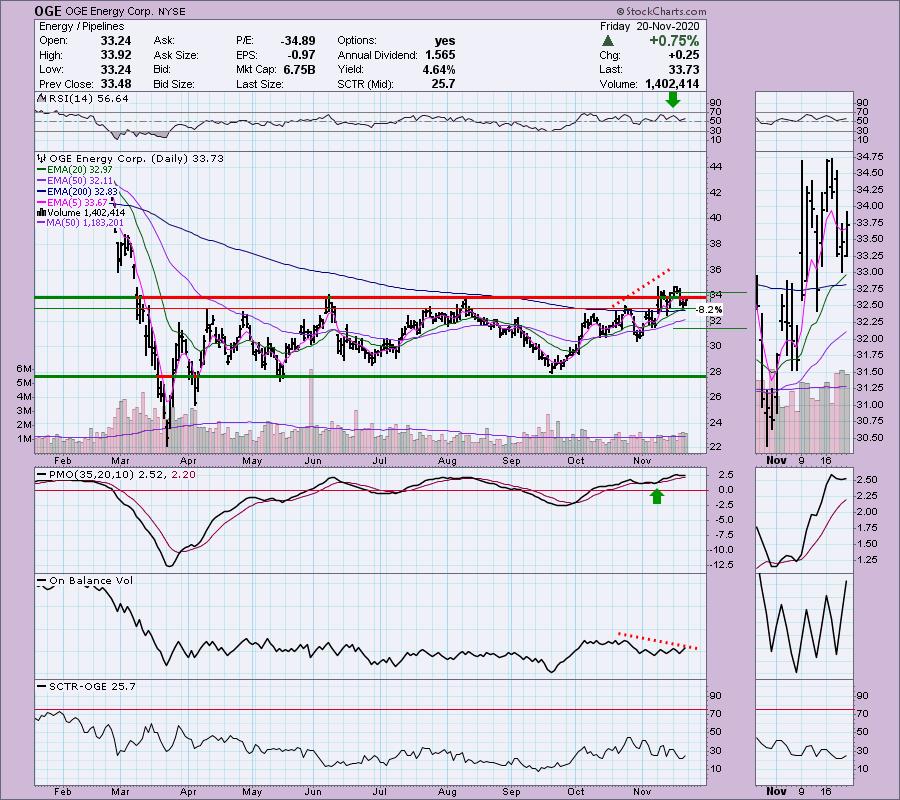This screenshot has height=800, width=900.
Task: Click the 'Ask Size:' label
Action: (176, 55)
